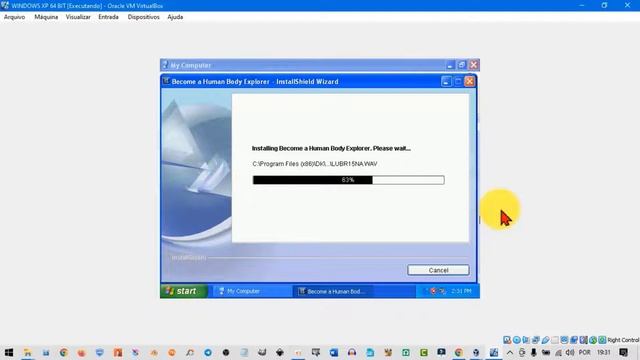Open the Windows notification center icon
This screenshot has height=360, width=640.
(623, 352)
